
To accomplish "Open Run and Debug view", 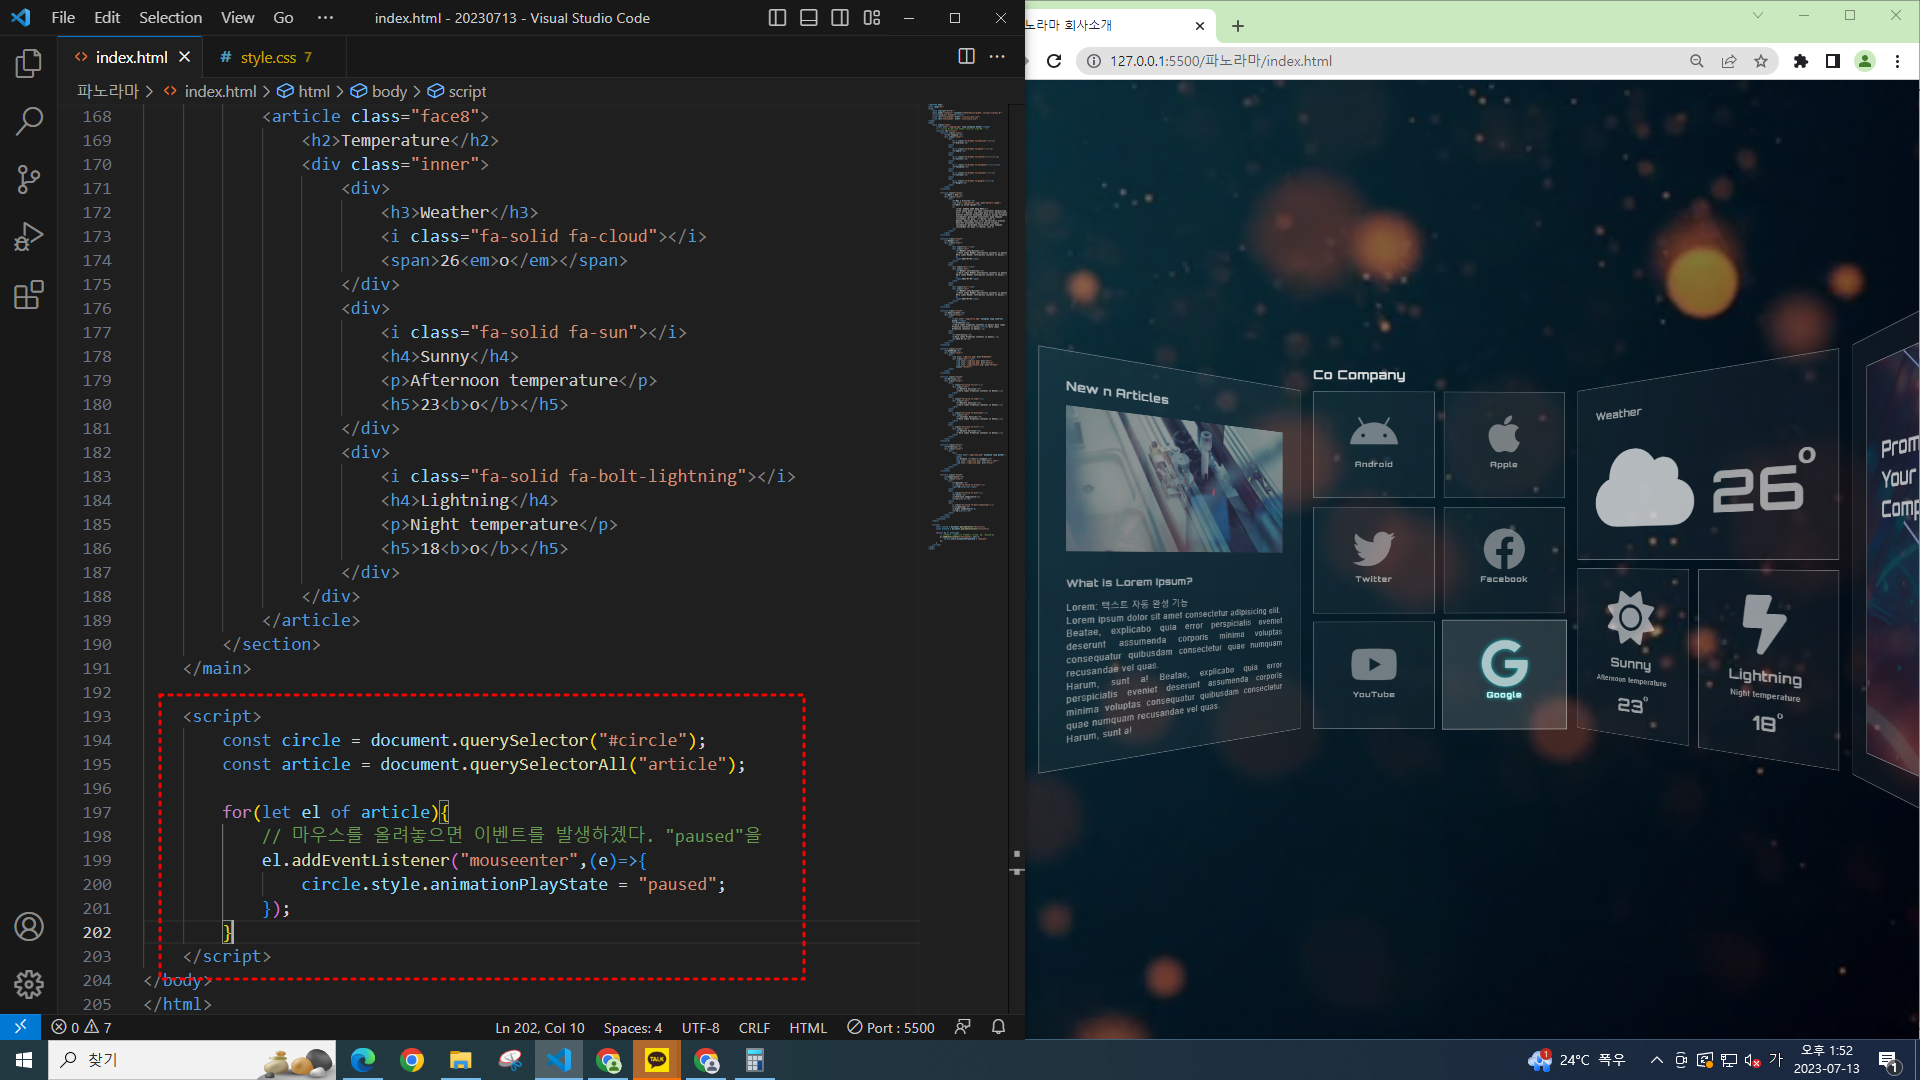I will click(x=29, y=237).
